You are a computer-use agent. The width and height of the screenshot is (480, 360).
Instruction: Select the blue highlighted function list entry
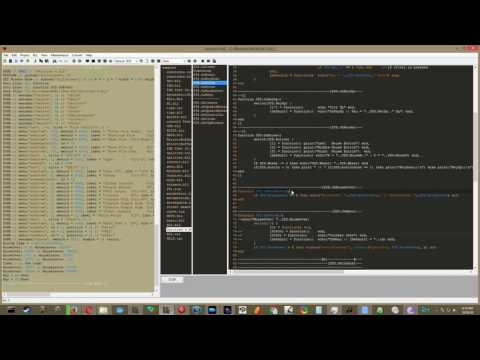(210, 82)
